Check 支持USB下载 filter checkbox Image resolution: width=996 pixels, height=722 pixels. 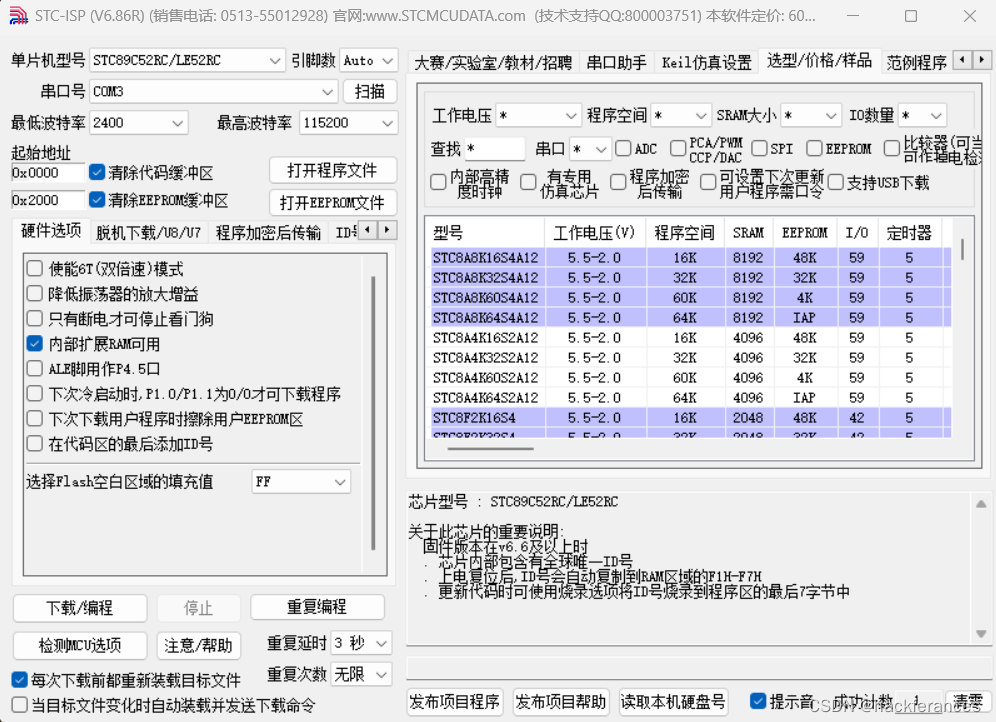(x=836, y=182)
